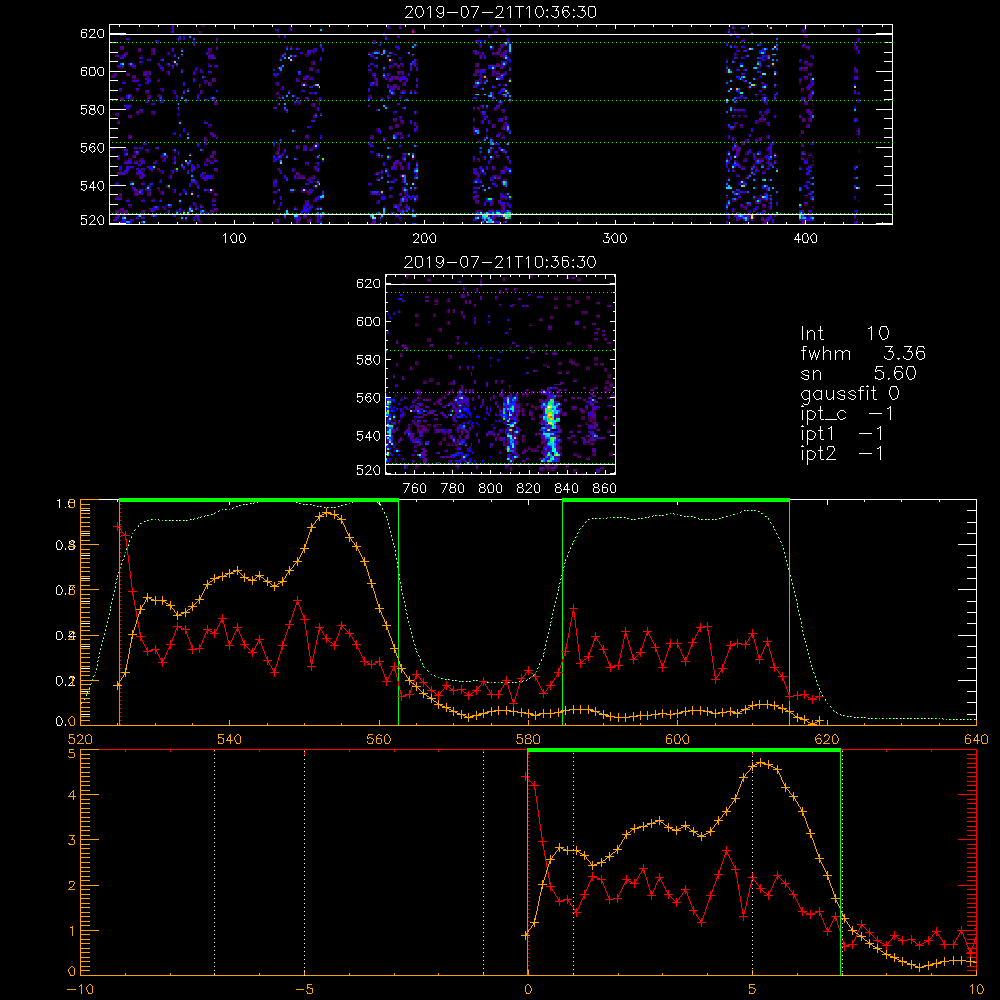Click the 'ipt2 -1' entry

tap(842, 453)
